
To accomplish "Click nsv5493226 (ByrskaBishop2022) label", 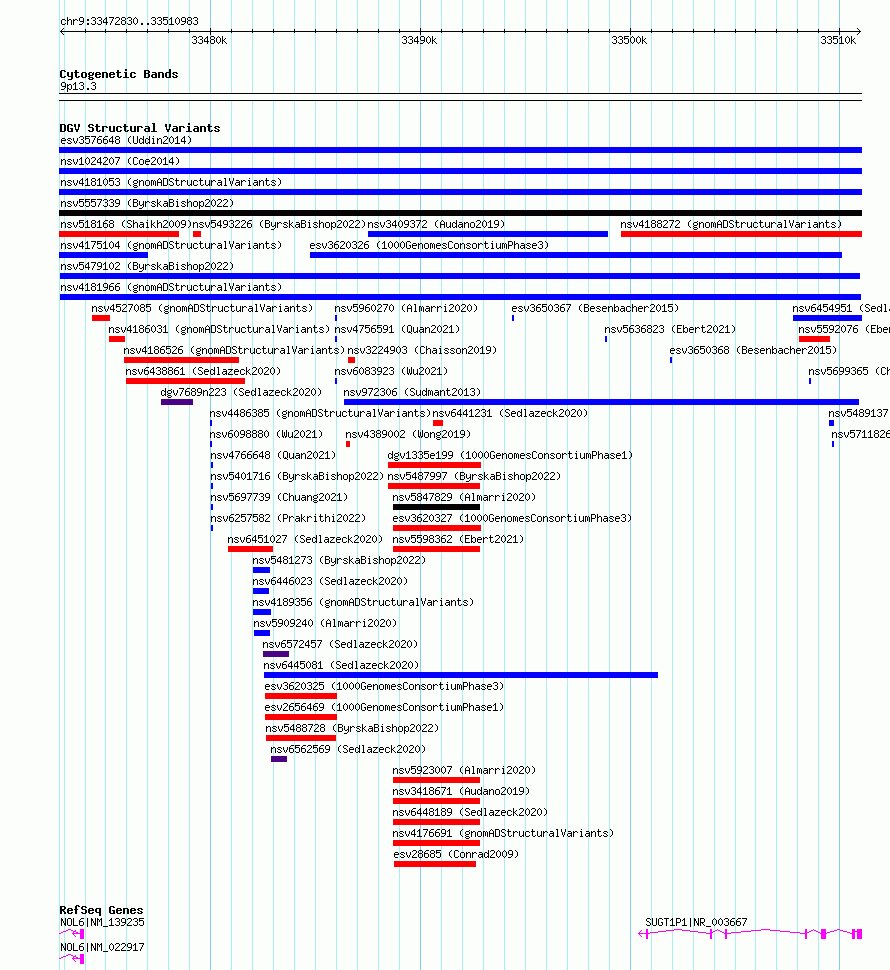I will click(x=279, y=225).
